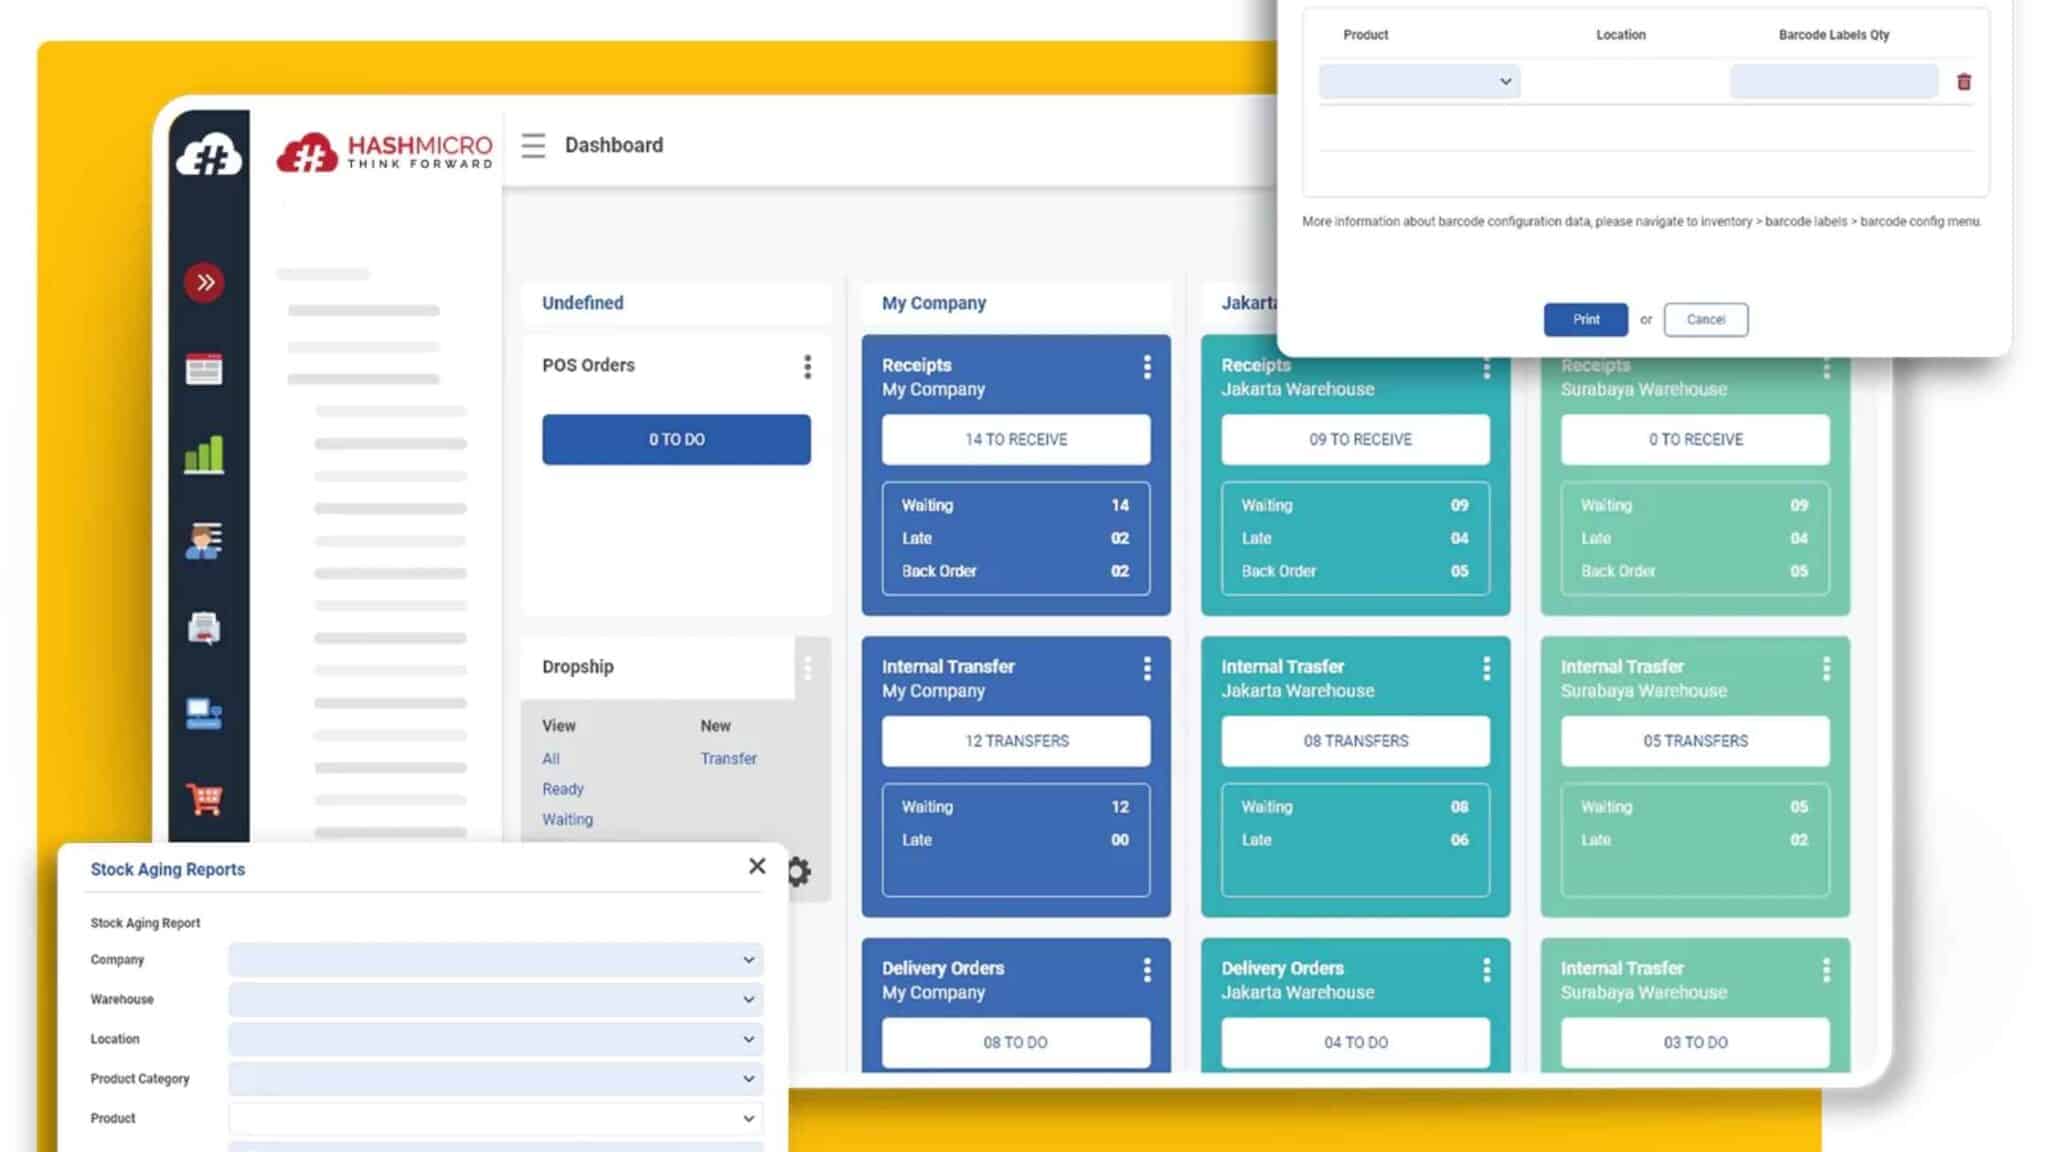Click Cancel in the barcode dialog
The height and width of the screenshot is (1152, 2048).
1706,320
